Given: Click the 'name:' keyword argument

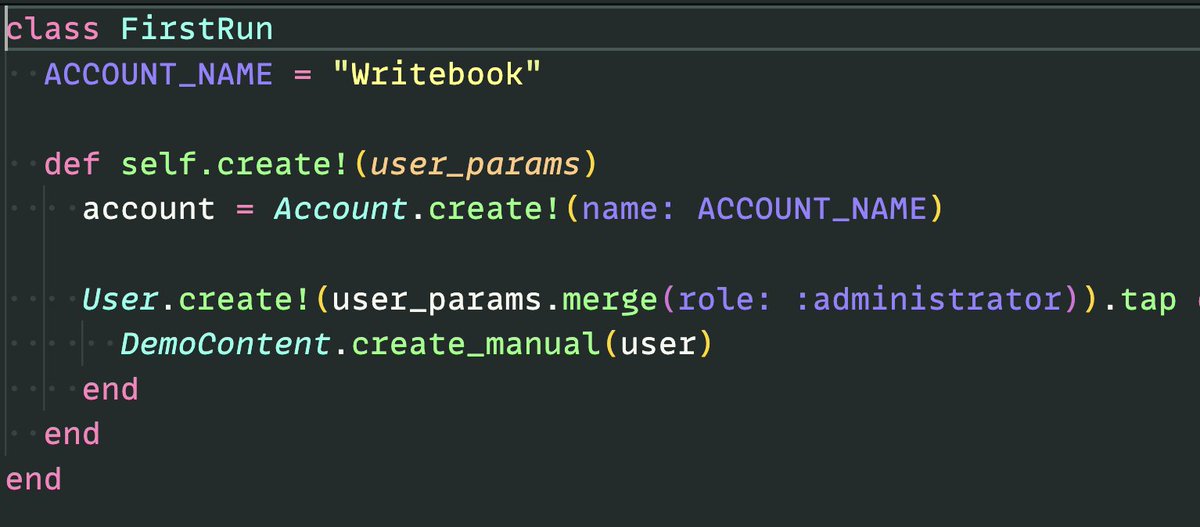Looking at the screenshot, I should [x=627, y=209].
